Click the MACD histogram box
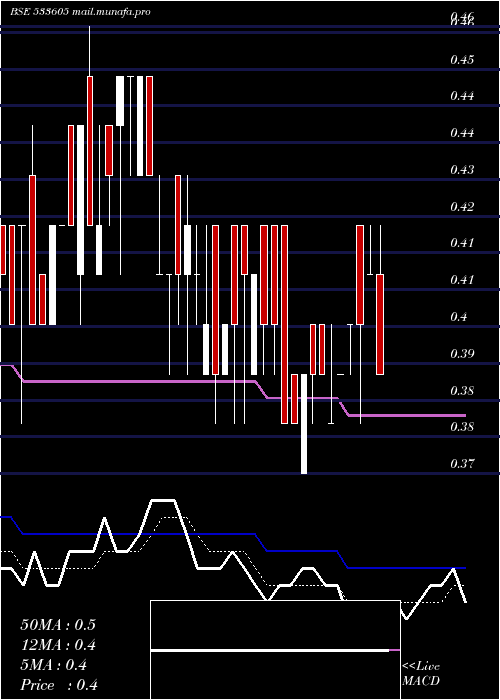 click(275, 650)
